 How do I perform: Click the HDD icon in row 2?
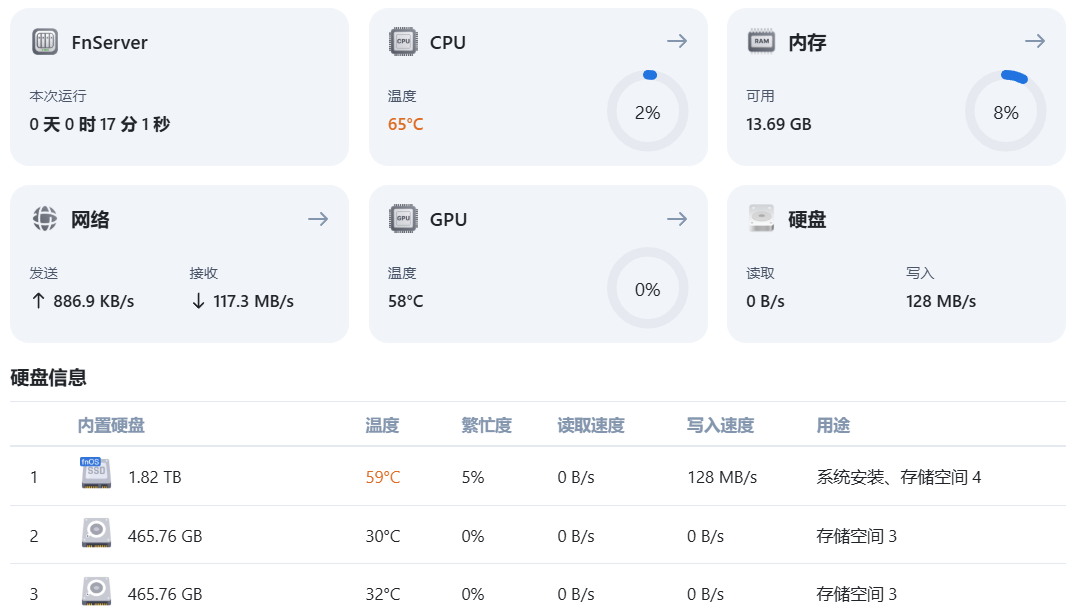pos(96,534)
